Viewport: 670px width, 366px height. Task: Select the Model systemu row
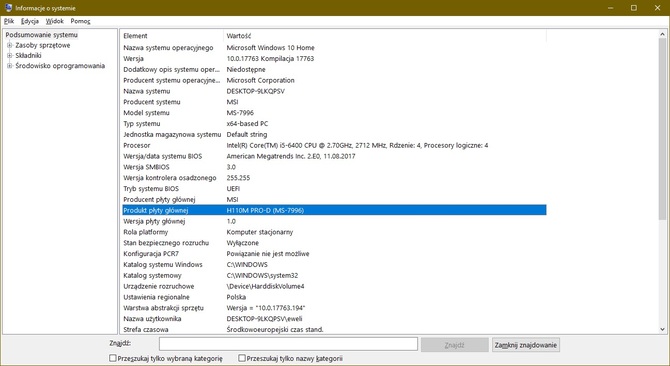click(334, 113)
